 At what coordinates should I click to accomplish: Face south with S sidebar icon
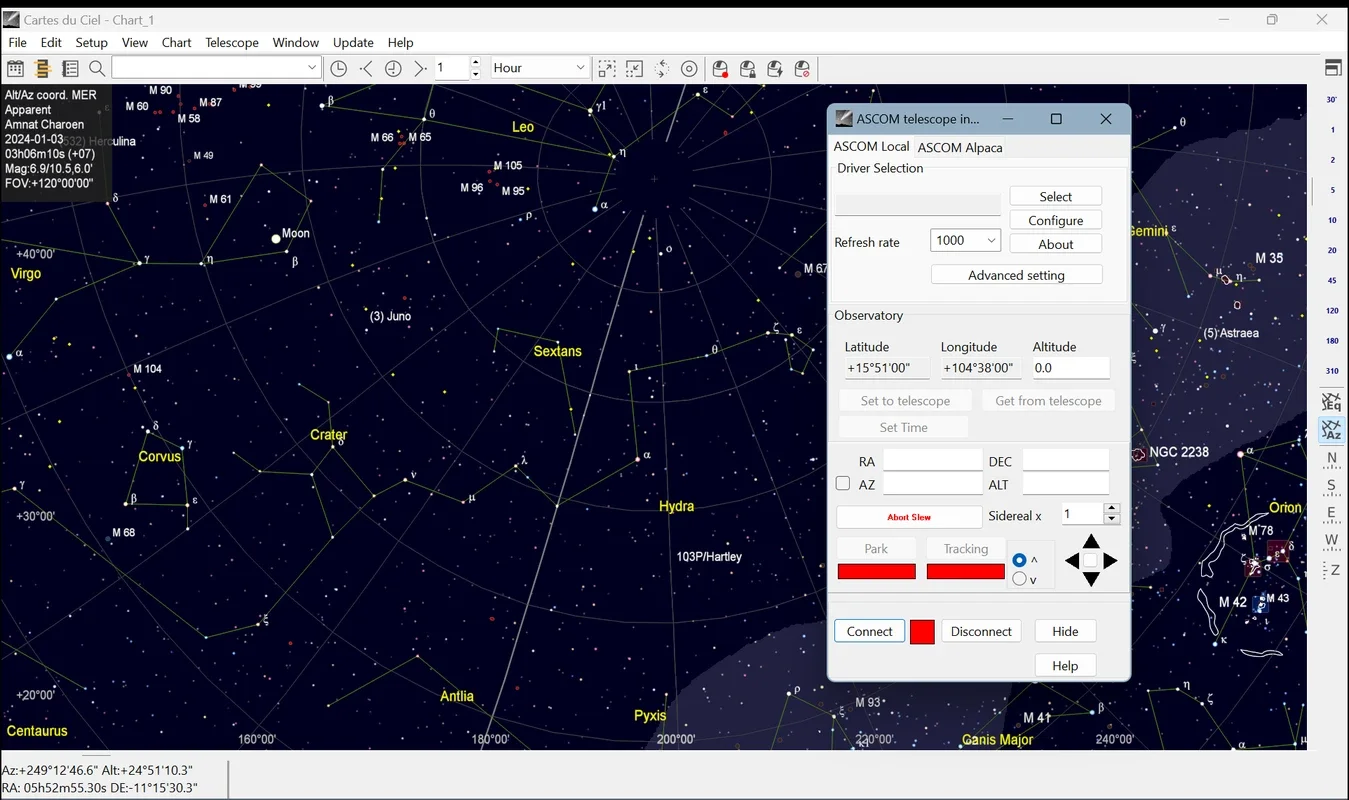[1332, 486]
